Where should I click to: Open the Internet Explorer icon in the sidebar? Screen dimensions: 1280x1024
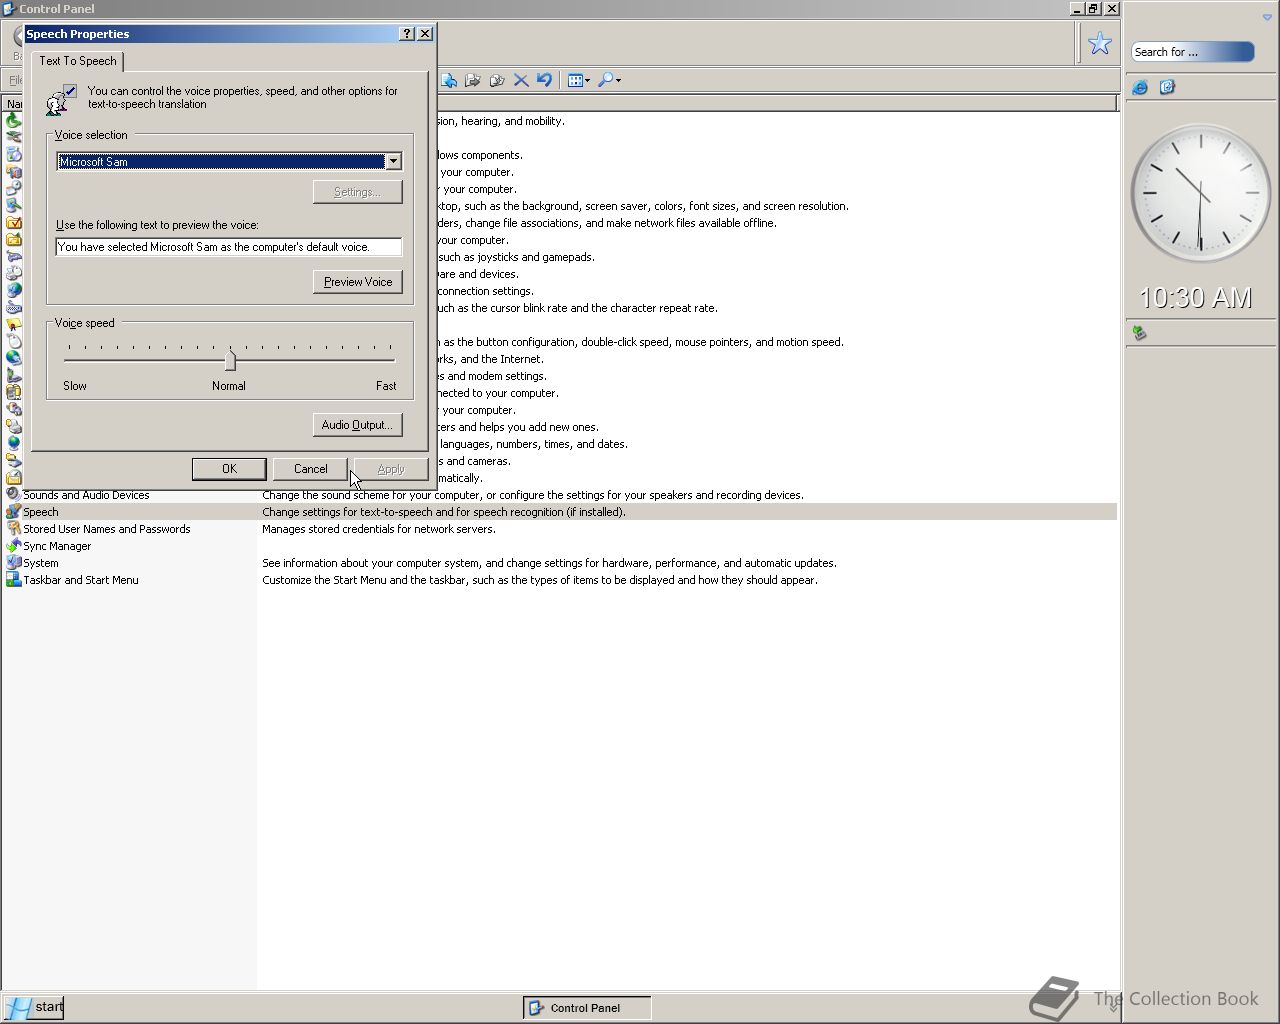click(x=1140, y=87)
